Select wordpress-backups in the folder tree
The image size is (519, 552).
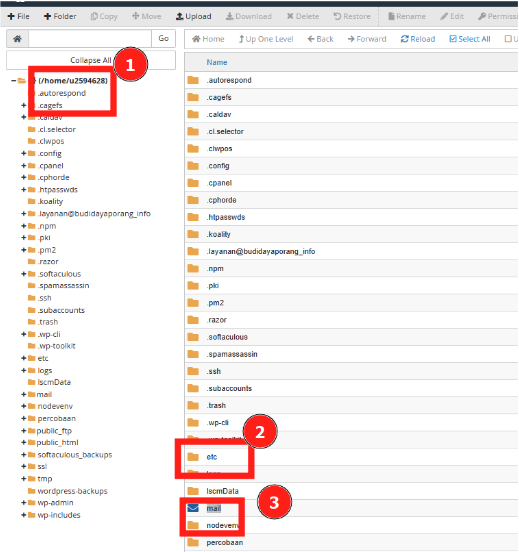tap(72, 491)
